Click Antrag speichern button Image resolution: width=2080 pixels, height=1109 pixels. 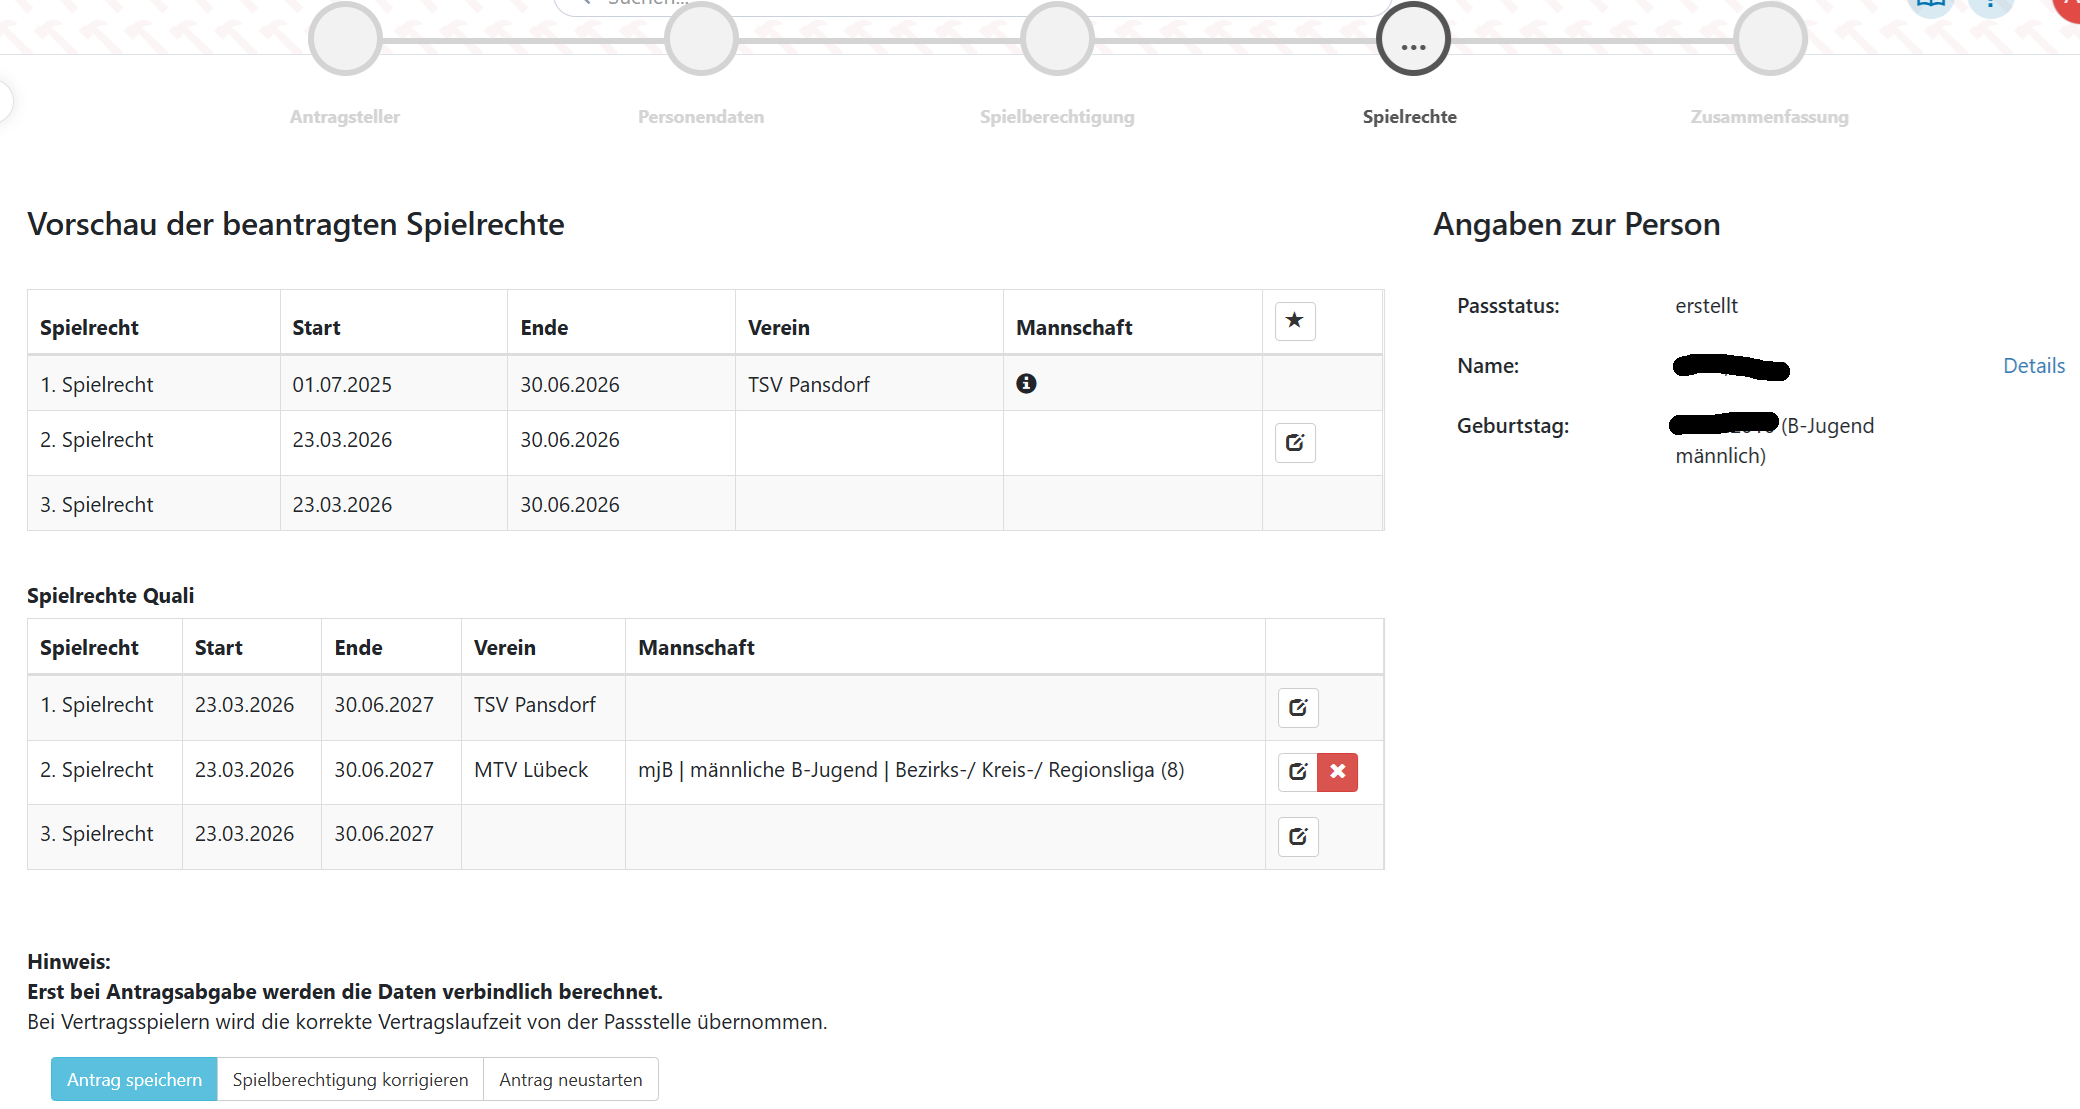coord(134,1079)
